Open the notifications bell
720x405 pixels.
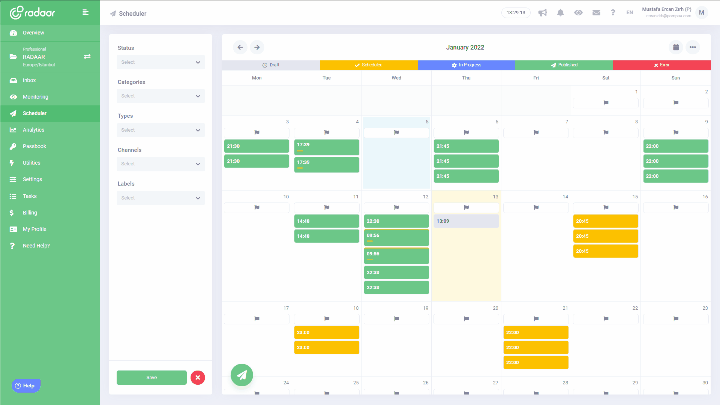tap(560, 13)
